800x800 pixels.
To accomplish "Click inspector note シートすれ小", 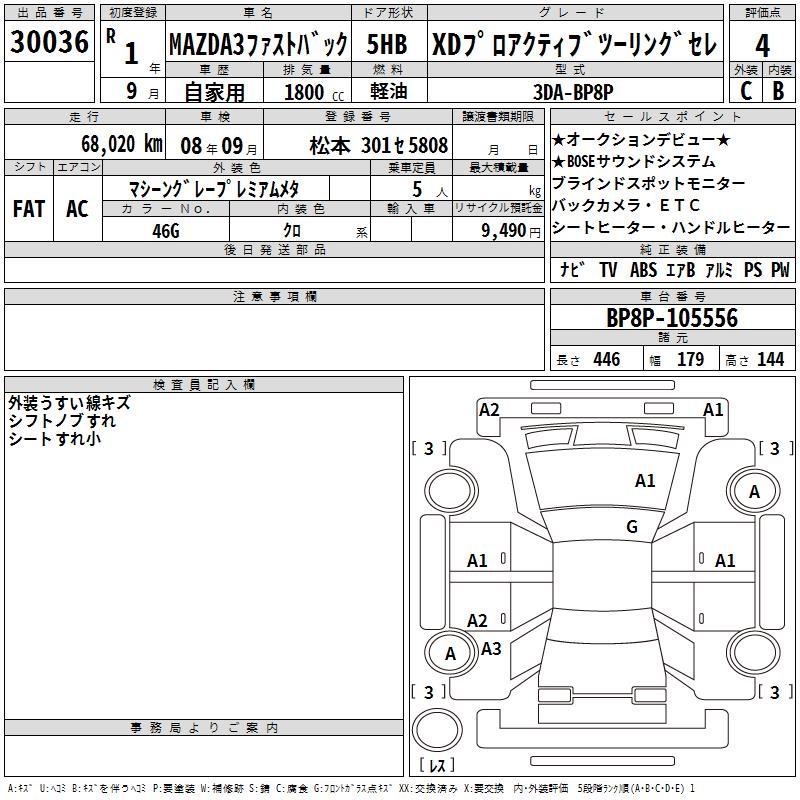I will point(55,439).
